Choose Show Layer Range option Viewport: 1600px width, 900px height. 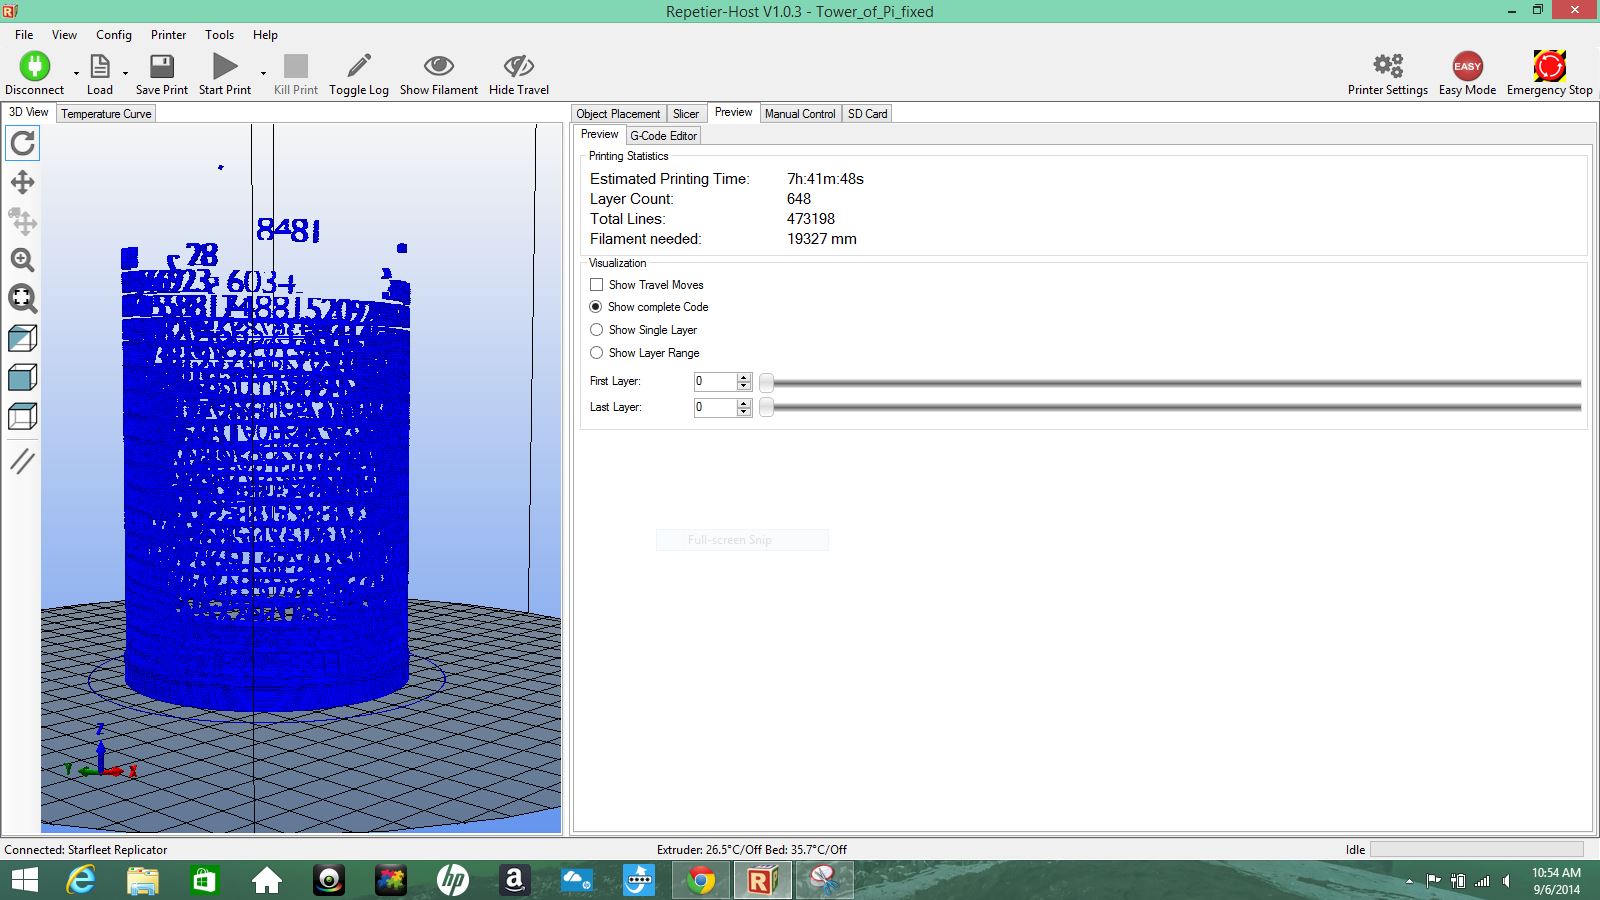pos(597,353)
